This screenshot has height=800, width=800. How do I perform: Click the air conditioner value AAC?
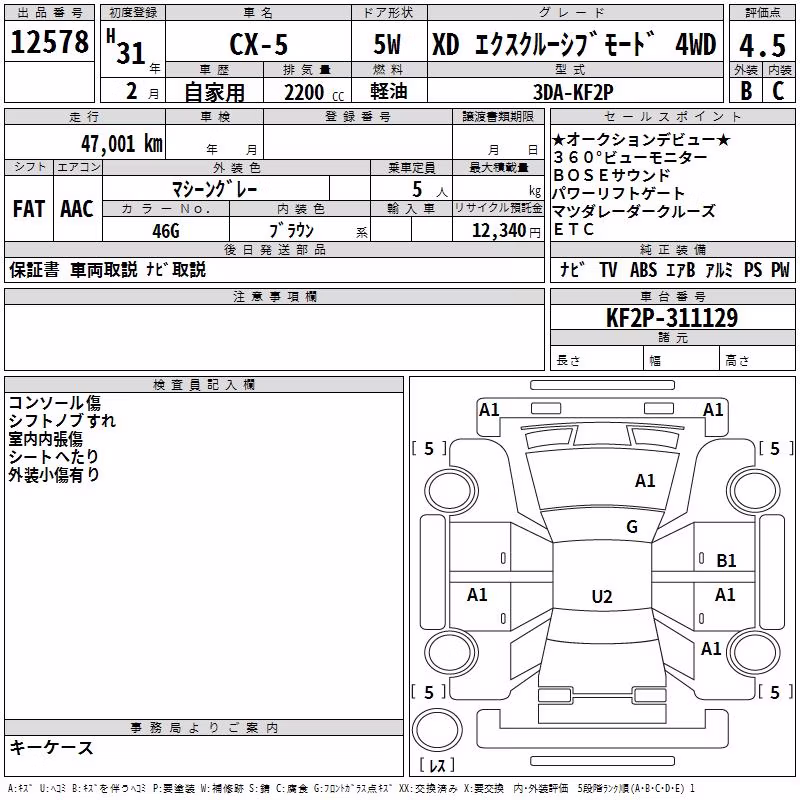tap(77, 209)
